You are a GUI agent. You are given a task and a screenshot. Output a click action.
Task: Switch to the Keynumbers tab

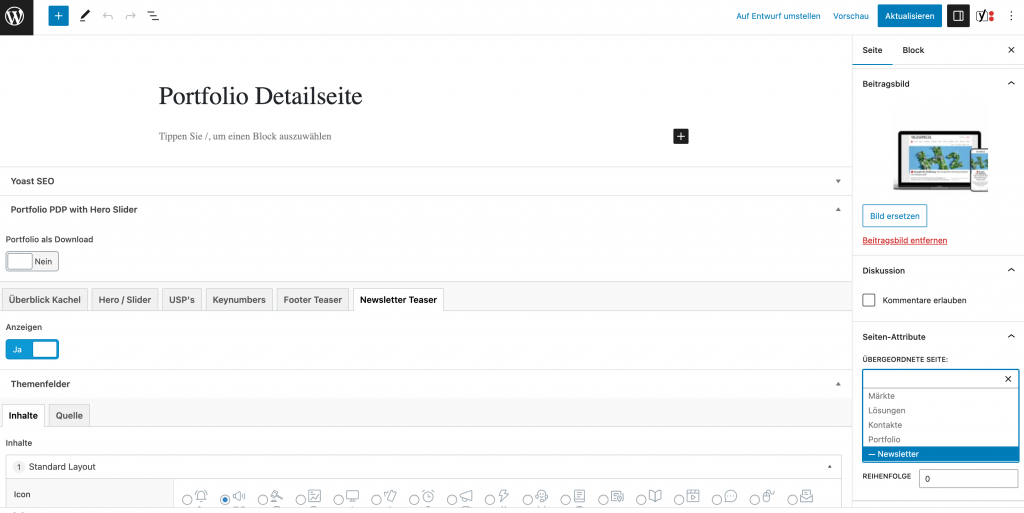click(240, 300)
